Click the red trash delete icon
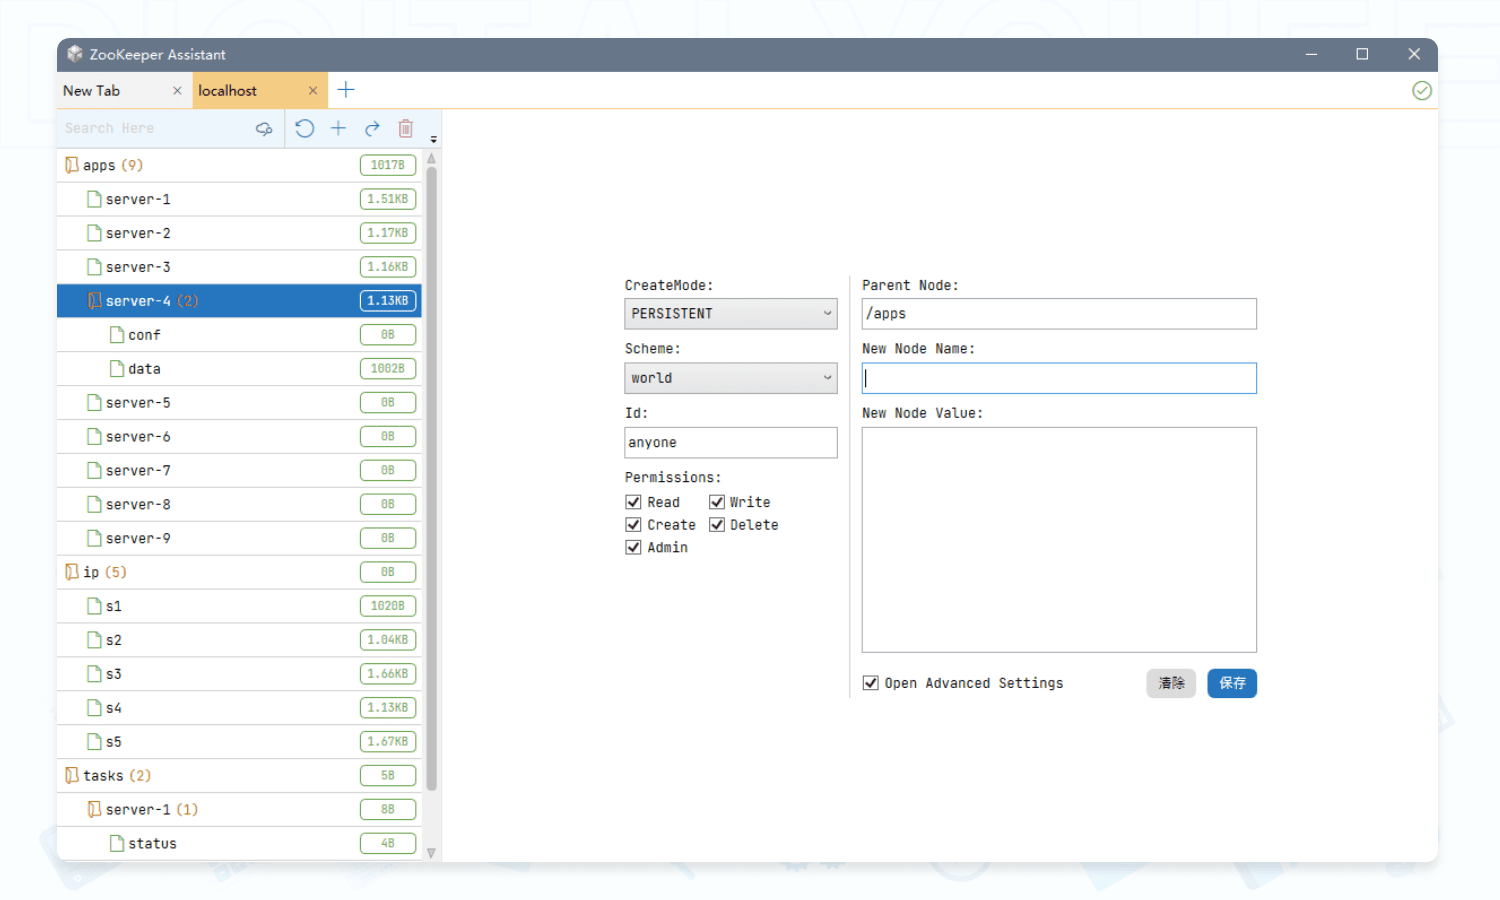Viewport: 1500px width, 900px height. click(405, 128)
